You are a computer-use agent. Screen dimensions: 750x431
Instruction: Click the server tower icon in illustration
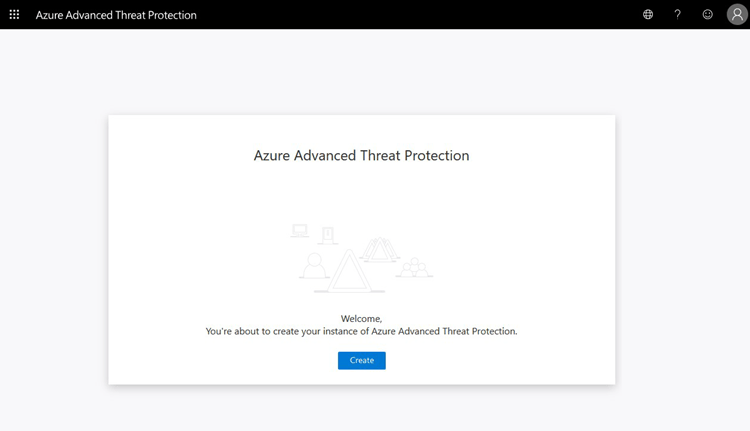(327, 235)
